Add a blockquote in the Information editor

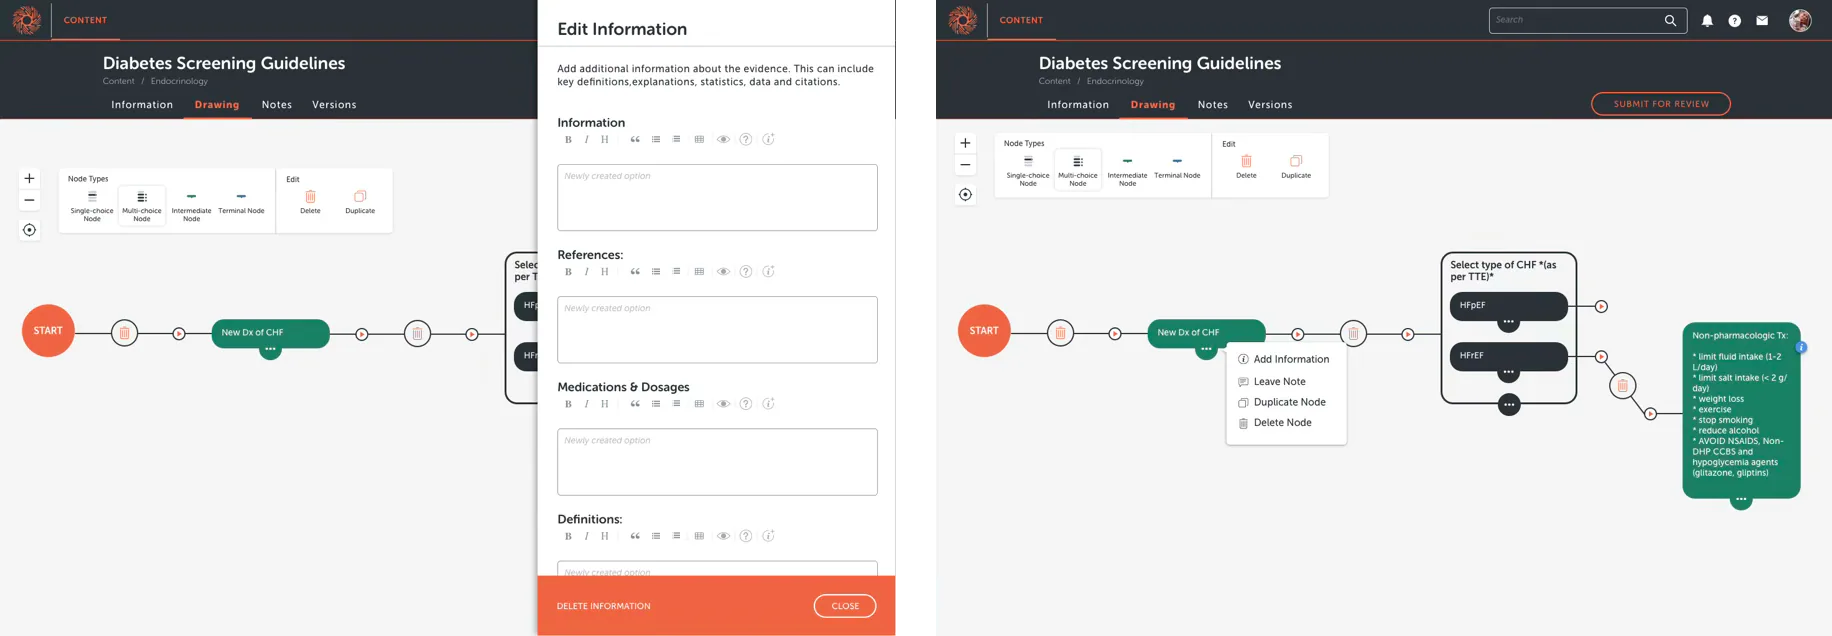(x=635, y=140)
